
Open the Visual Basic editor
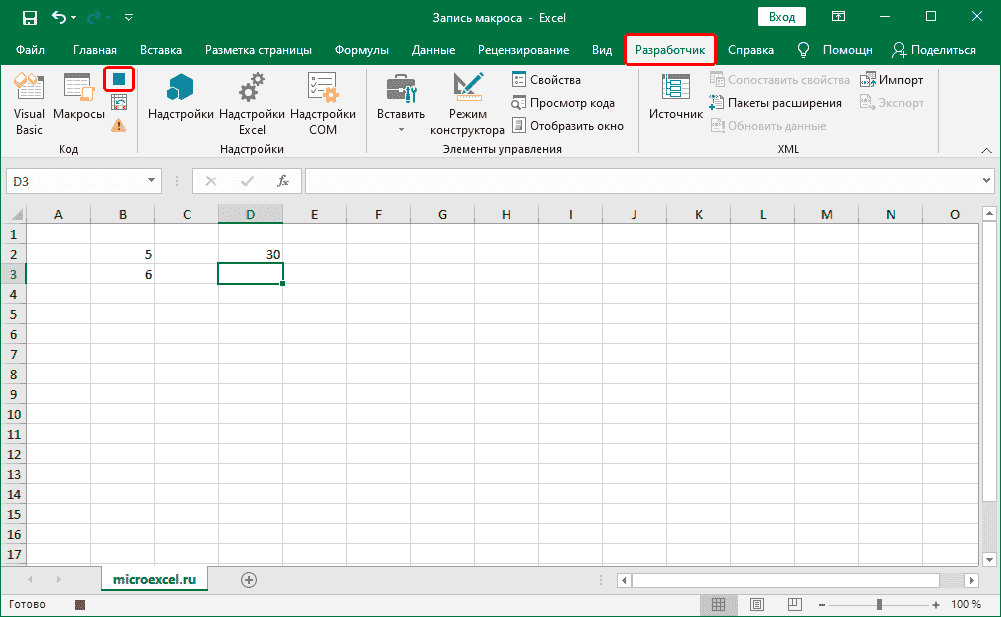tap(29, 104)
